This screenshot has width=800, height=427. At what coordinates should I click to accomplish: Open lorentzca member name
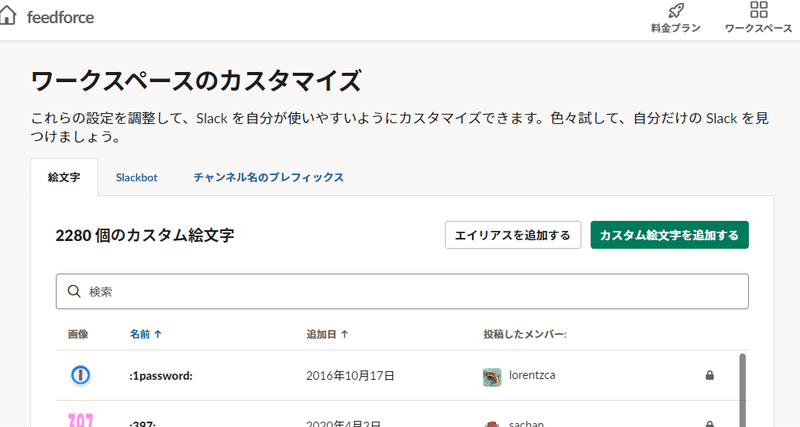[532, 375]
